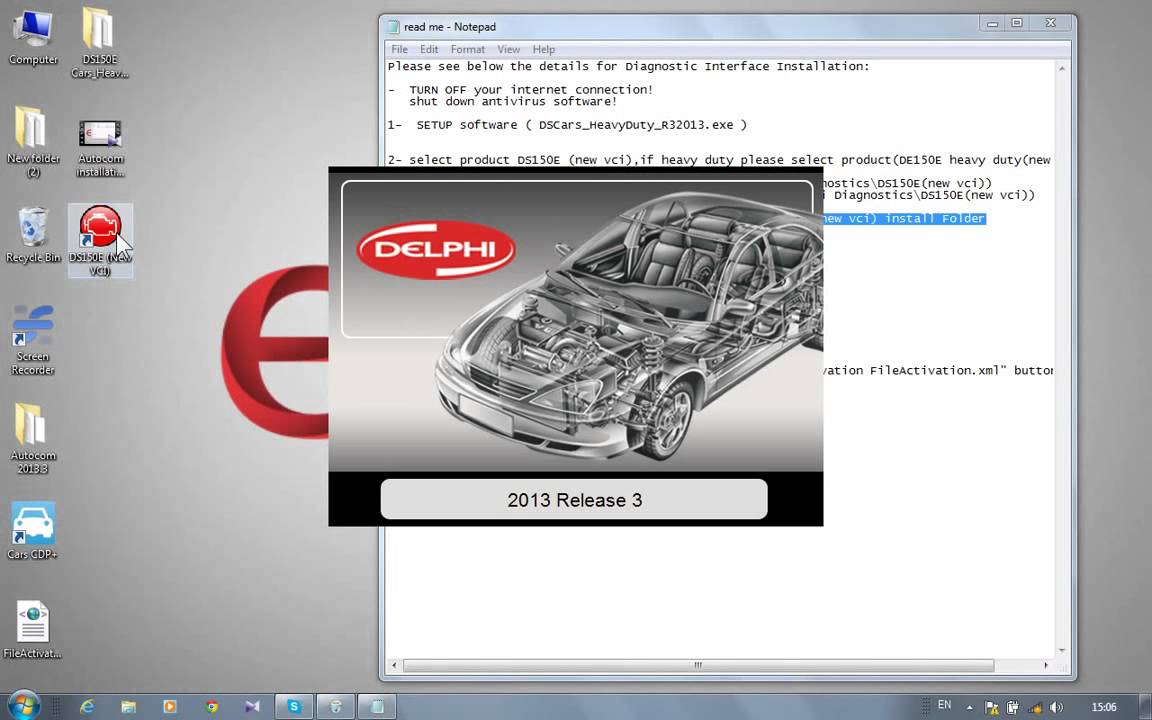Open Action Center flag icon in the tray
The image size is (1152, 720).
(991, 708)
